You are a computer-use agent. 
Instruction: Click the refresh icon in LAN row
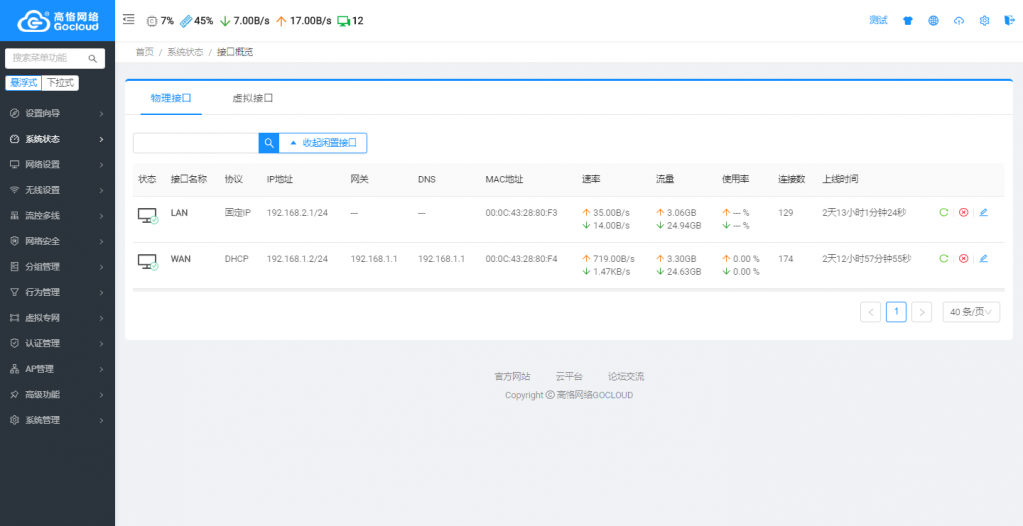tap(943, 212)
